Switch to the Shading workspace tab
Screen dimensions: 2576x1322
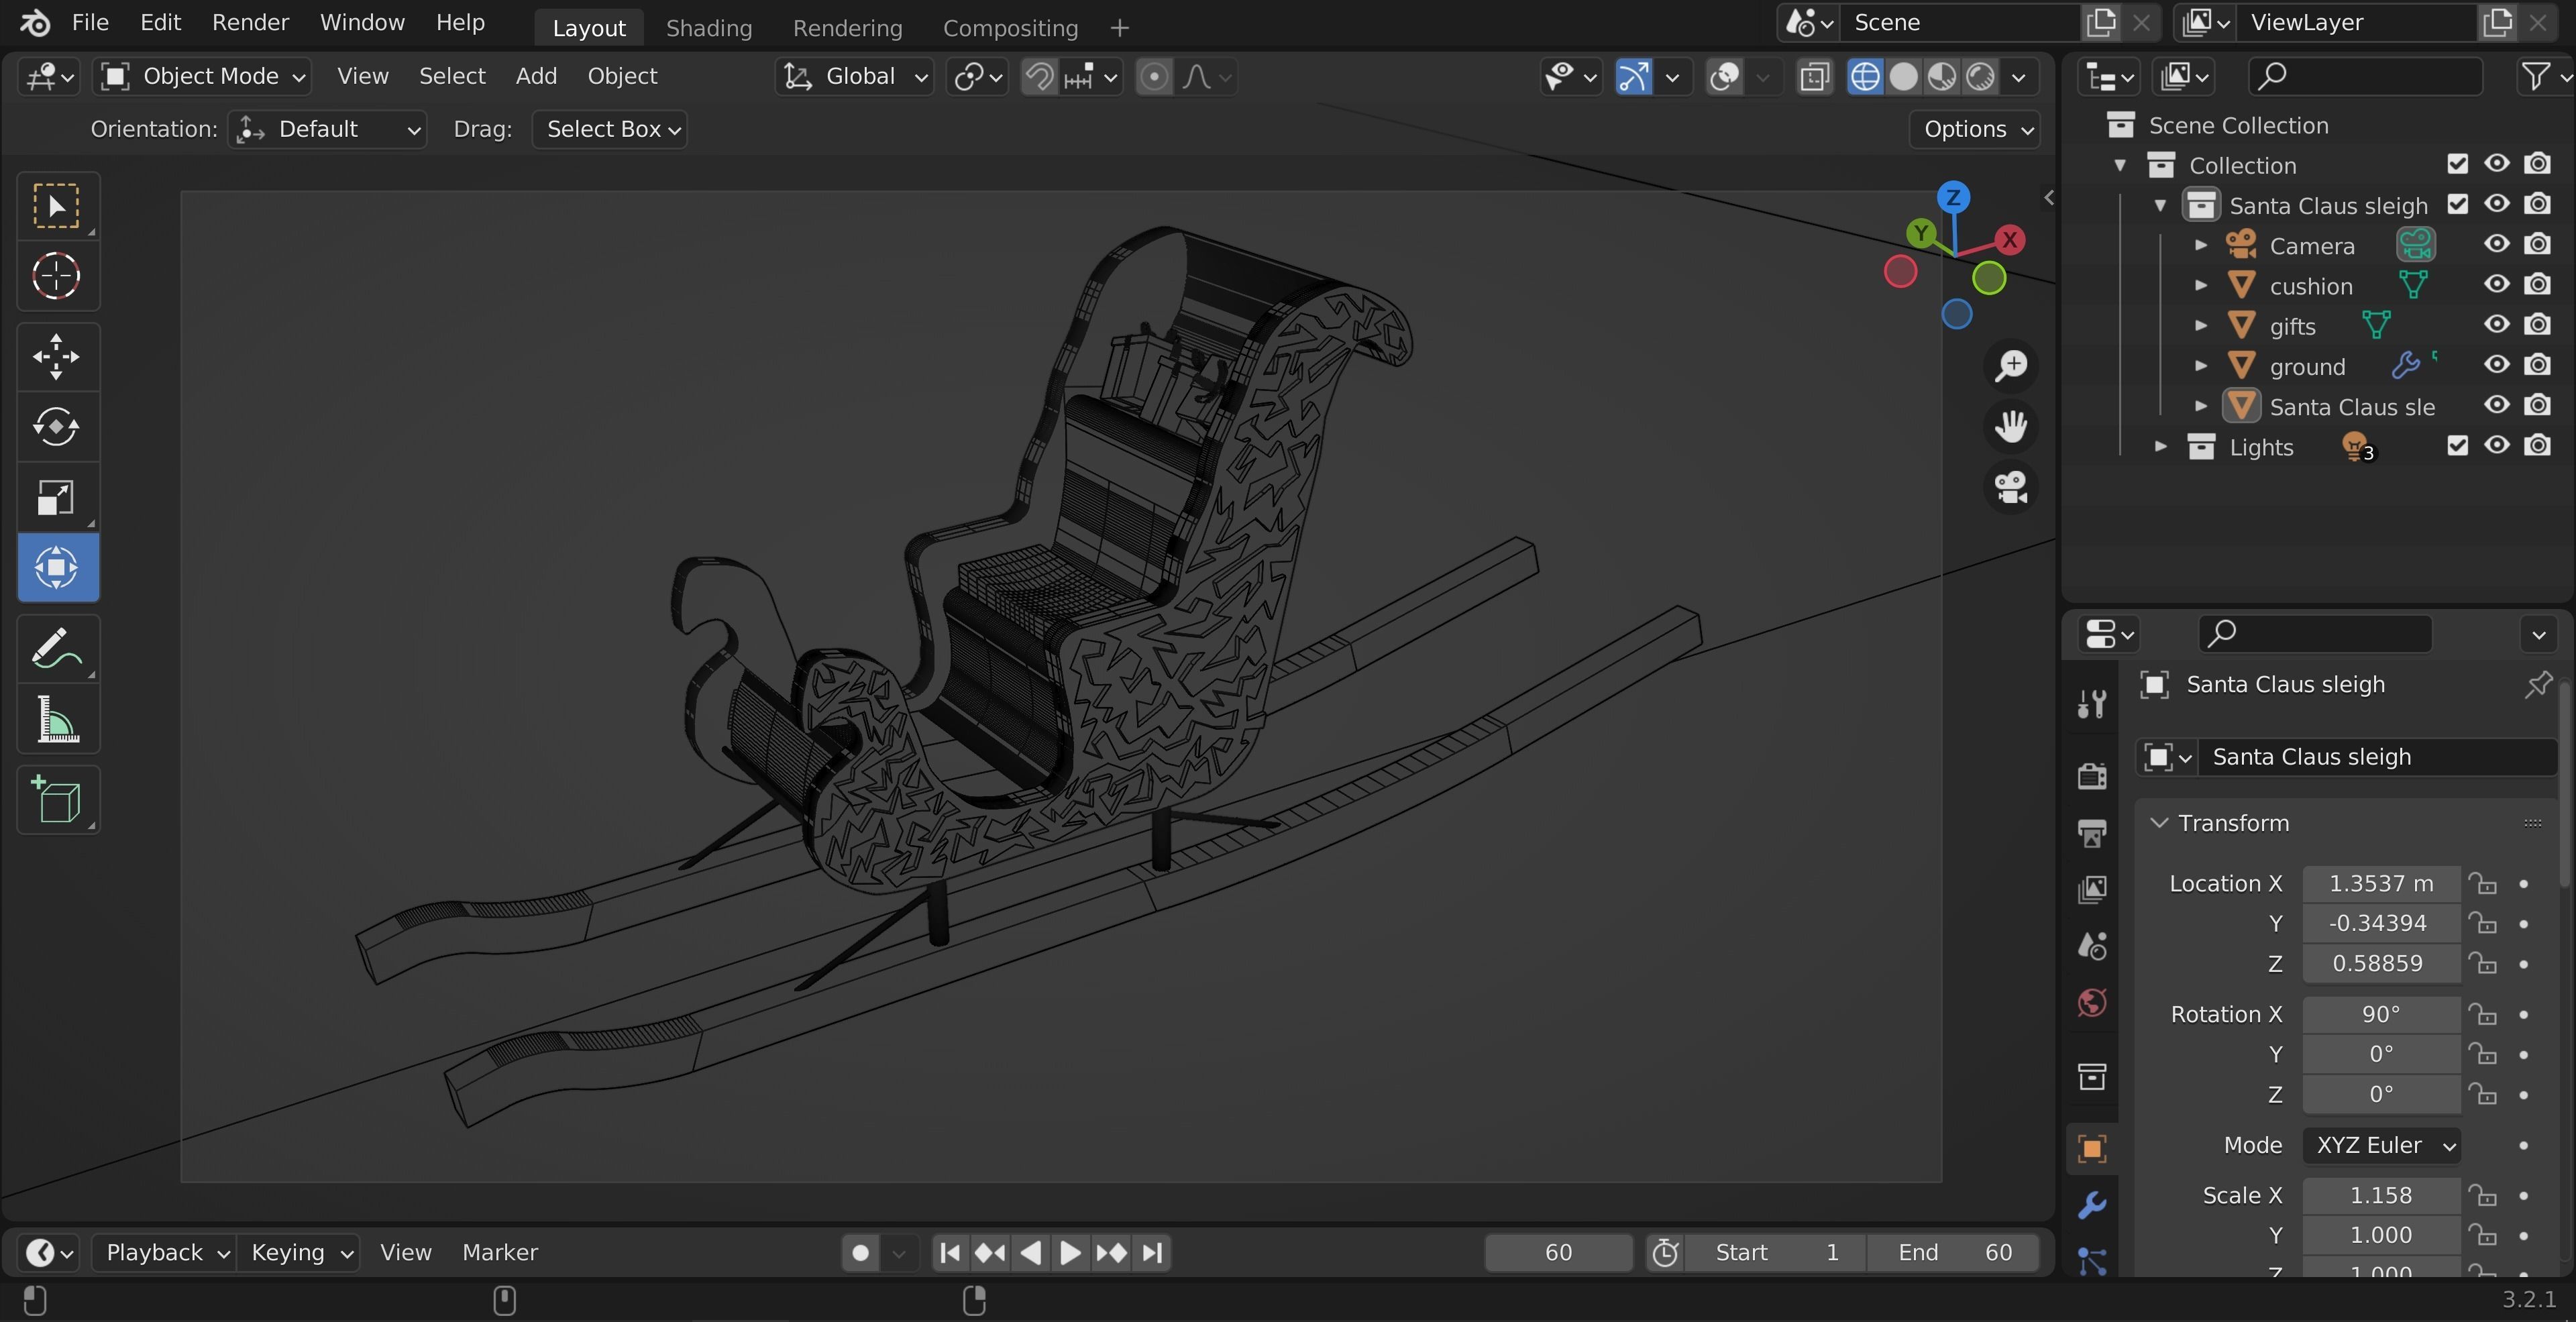tap(708, 28)
